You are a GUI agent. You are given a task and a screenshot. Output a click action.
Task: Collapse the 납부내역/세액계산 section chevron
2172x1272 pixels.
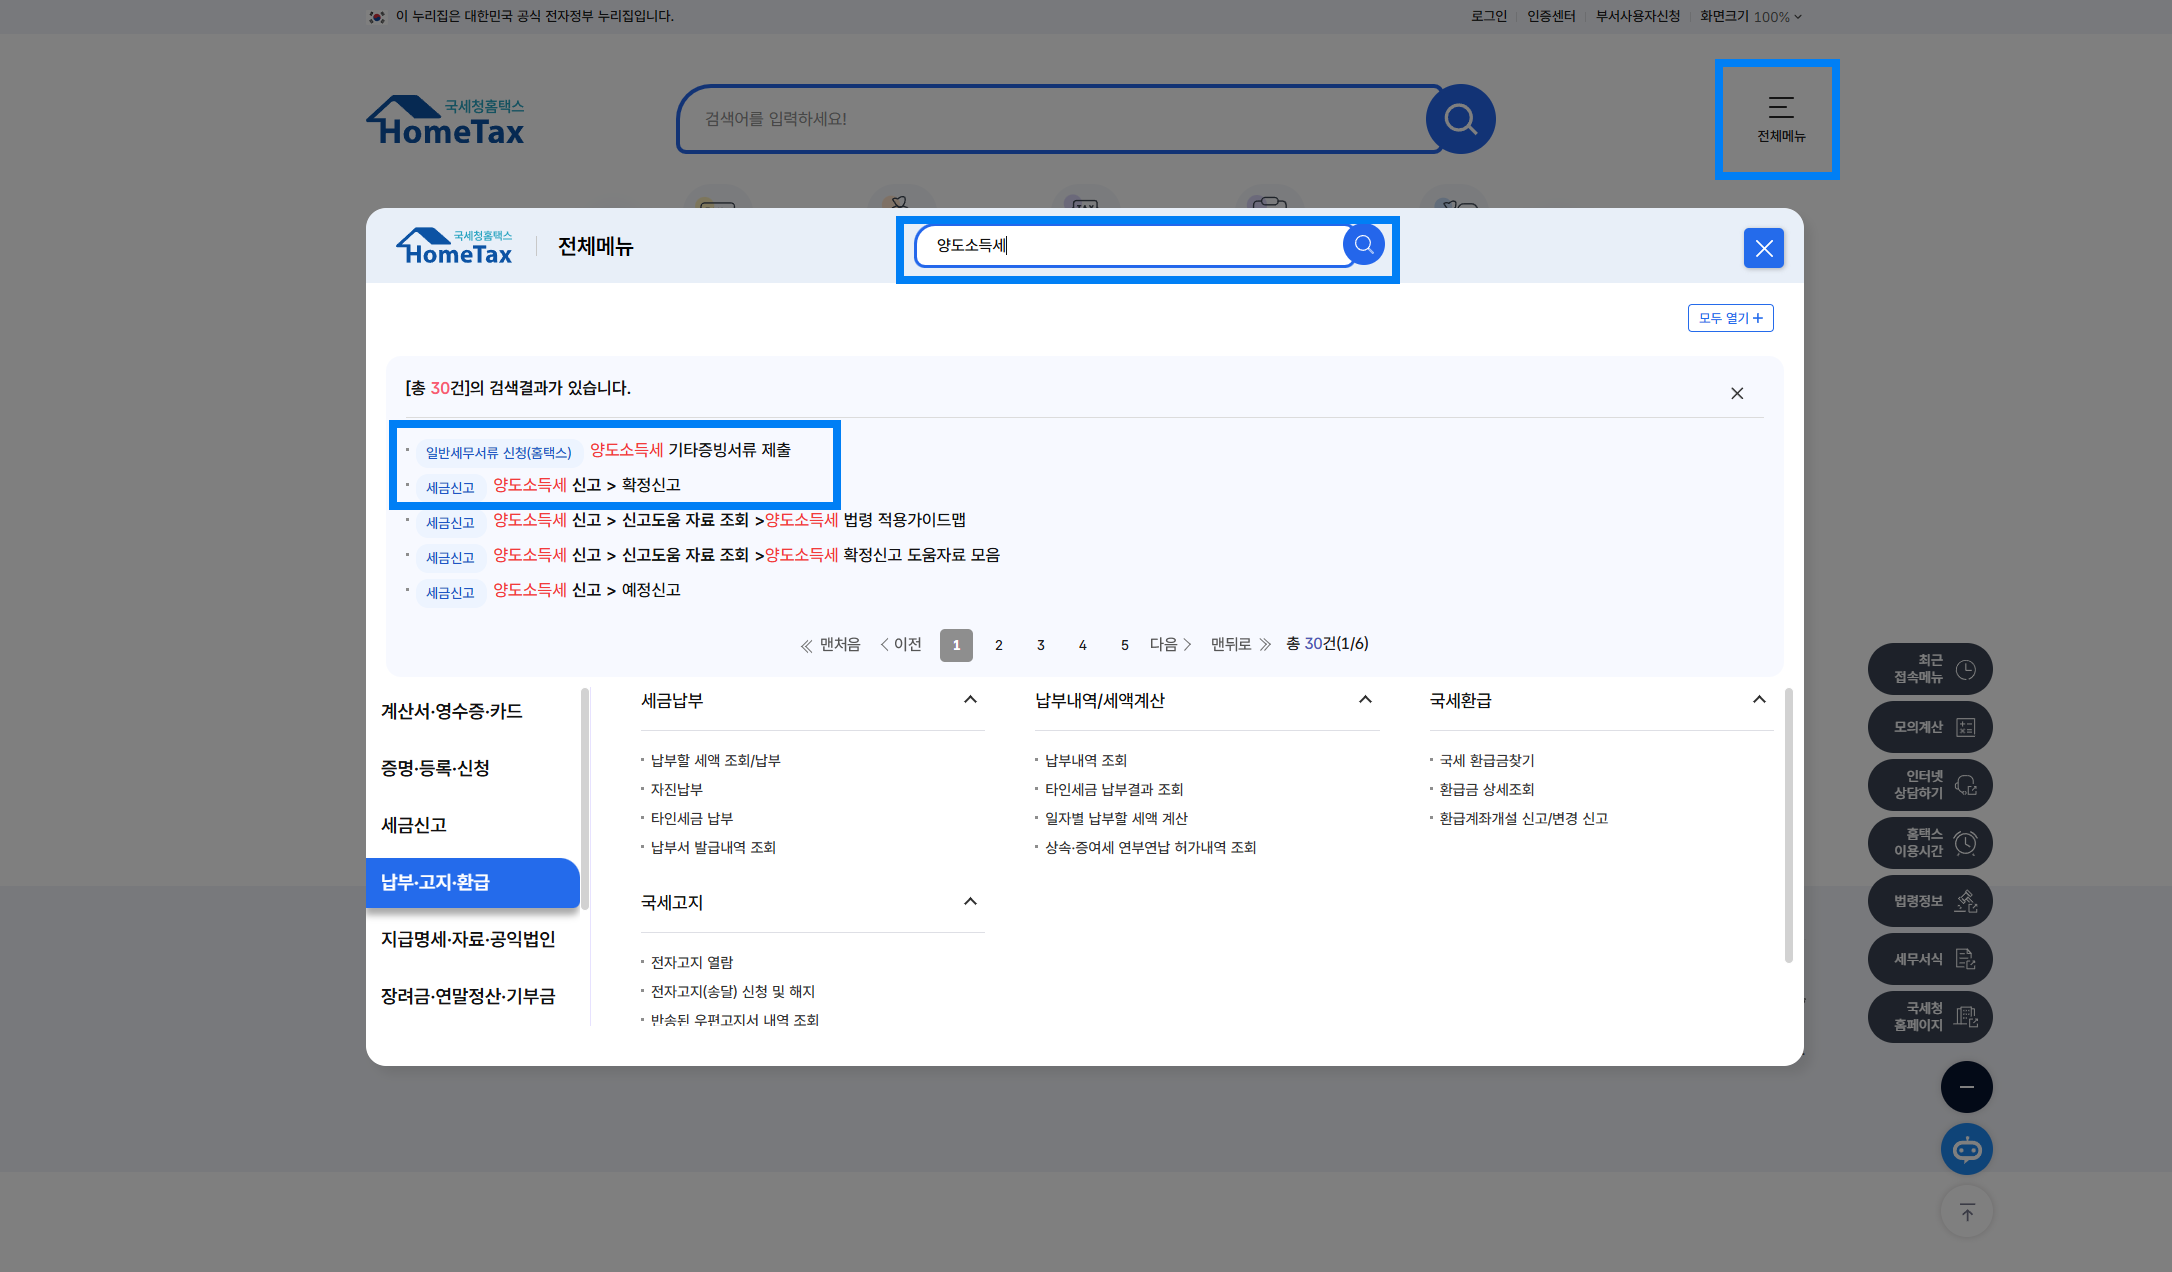pos(1365,700)
